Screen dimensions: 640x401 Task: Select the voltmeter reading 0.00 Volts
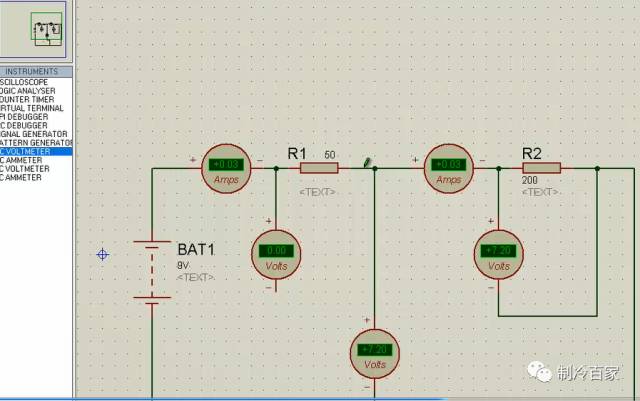pyautogui.click(x=276, y=255)
